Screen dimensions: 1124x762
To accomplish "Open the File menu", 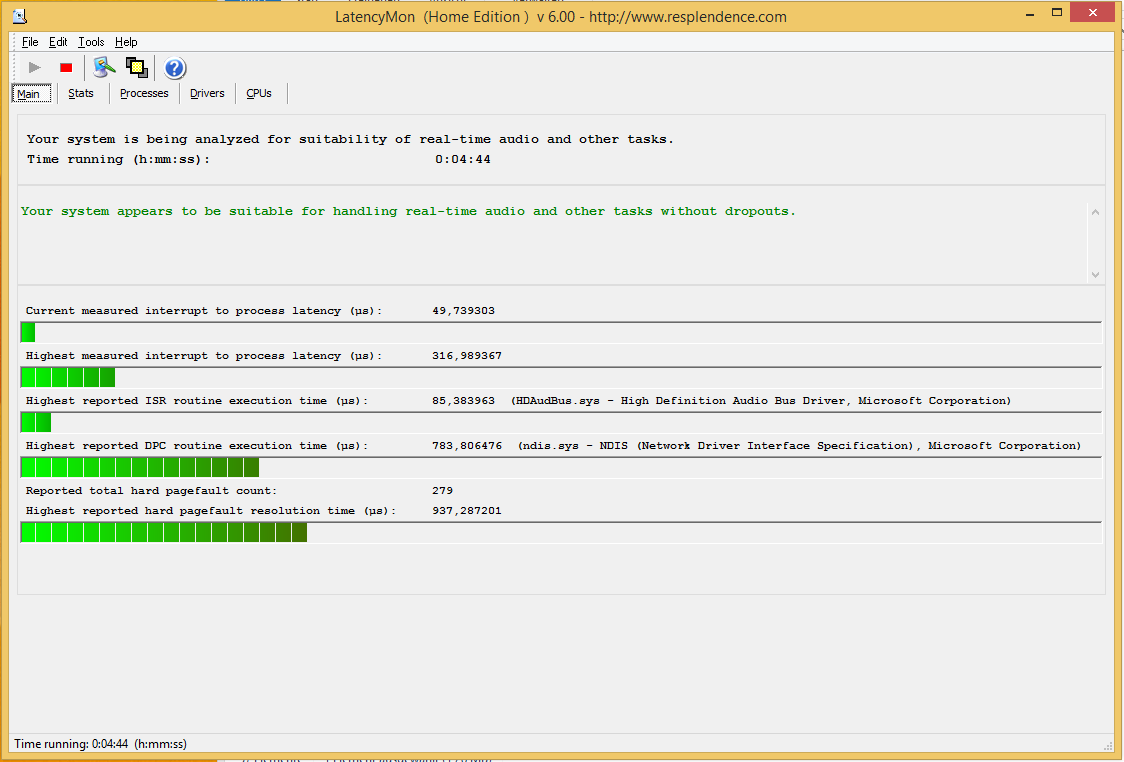I will pyautogui.click(x=30, y=42).
